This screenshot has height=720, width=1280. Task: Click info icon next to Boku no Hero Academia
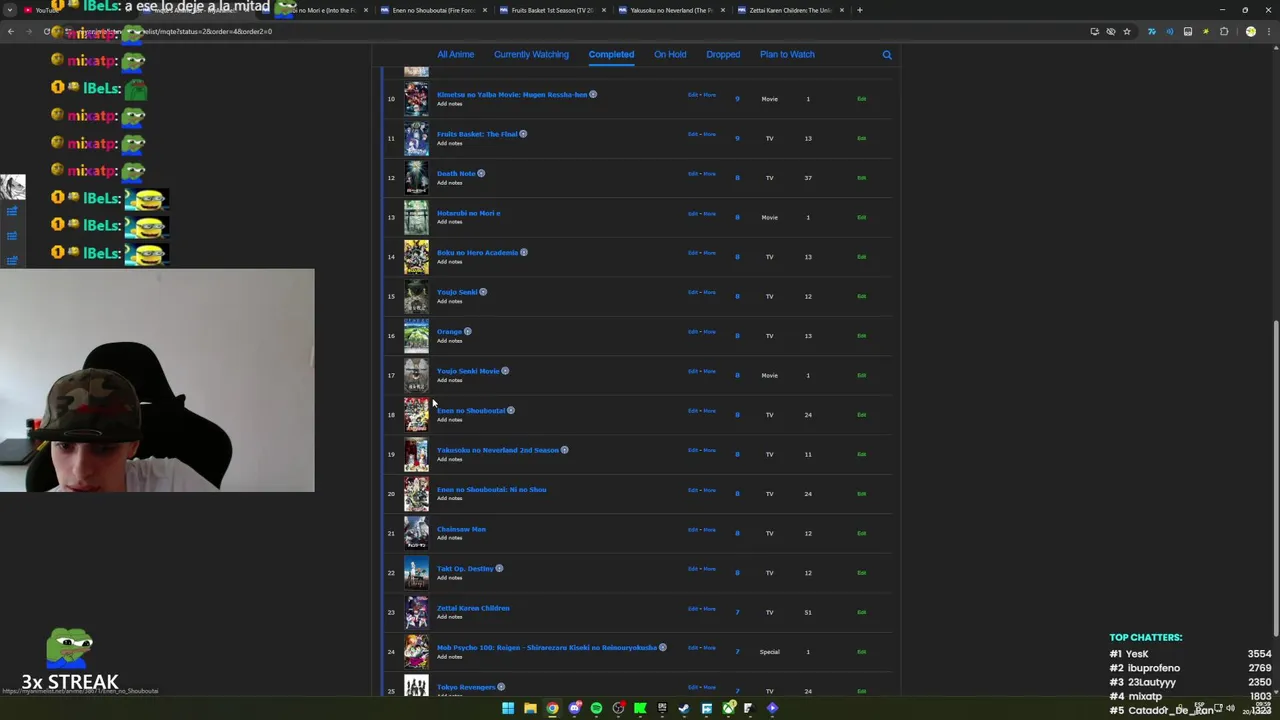pyautogui.click(x=524, y=252)
